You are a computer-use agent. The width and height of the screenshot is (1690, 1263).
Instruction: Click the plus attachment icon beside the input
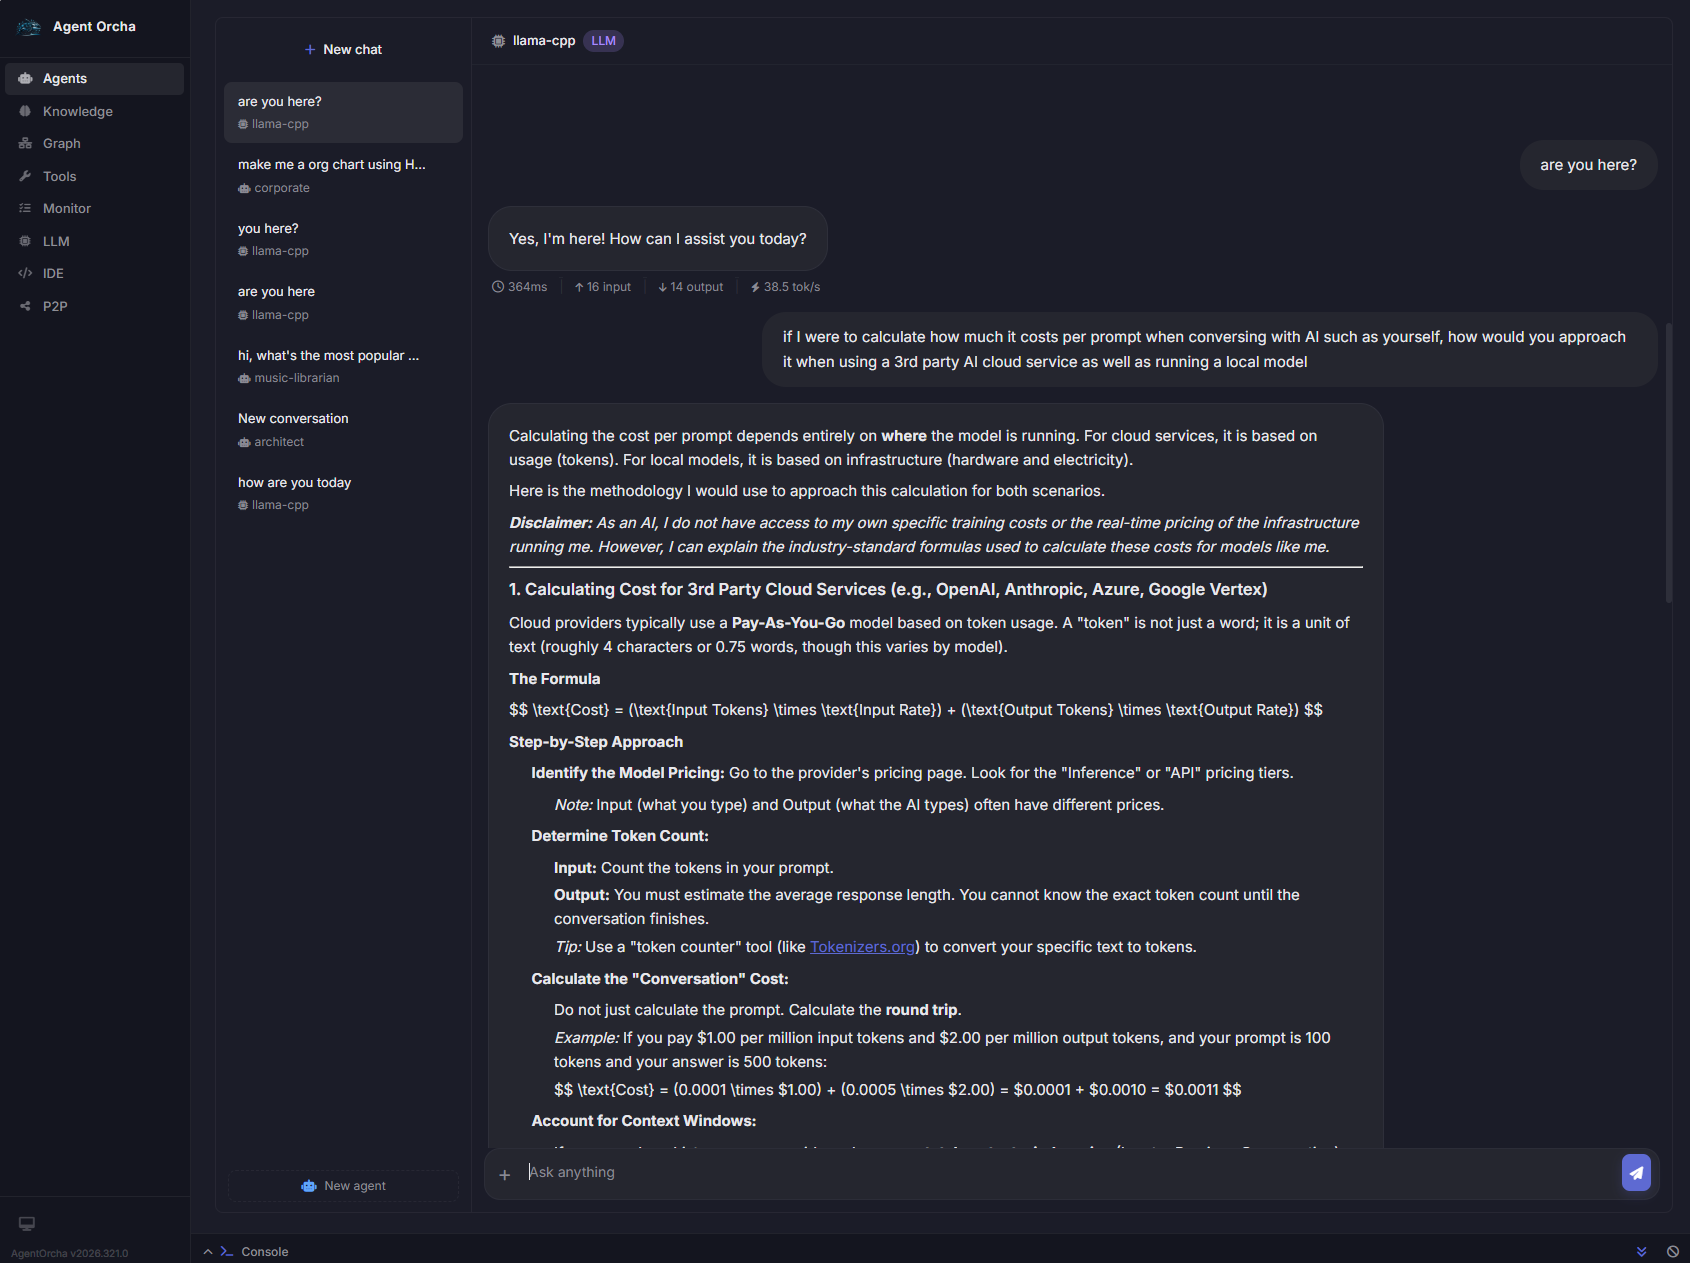click(505, 1175)
